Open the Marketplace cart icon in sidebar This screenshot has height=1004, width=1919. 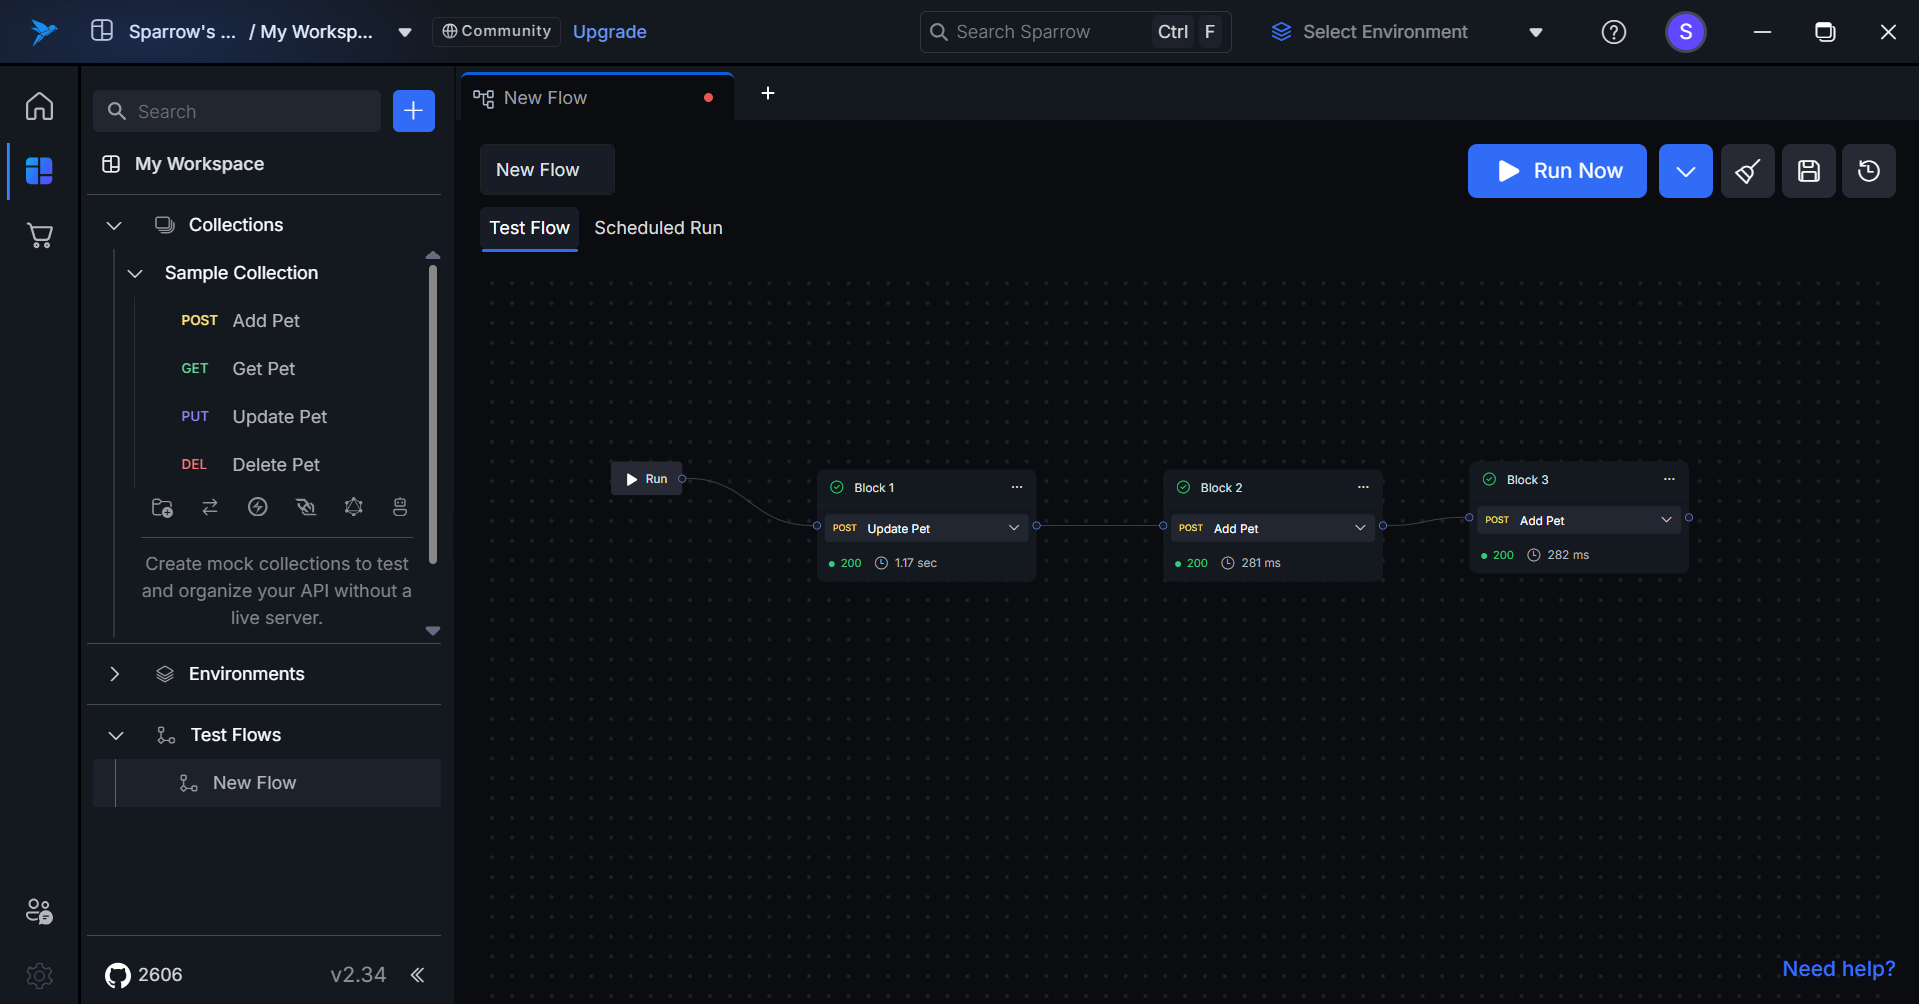pos(39,236)
